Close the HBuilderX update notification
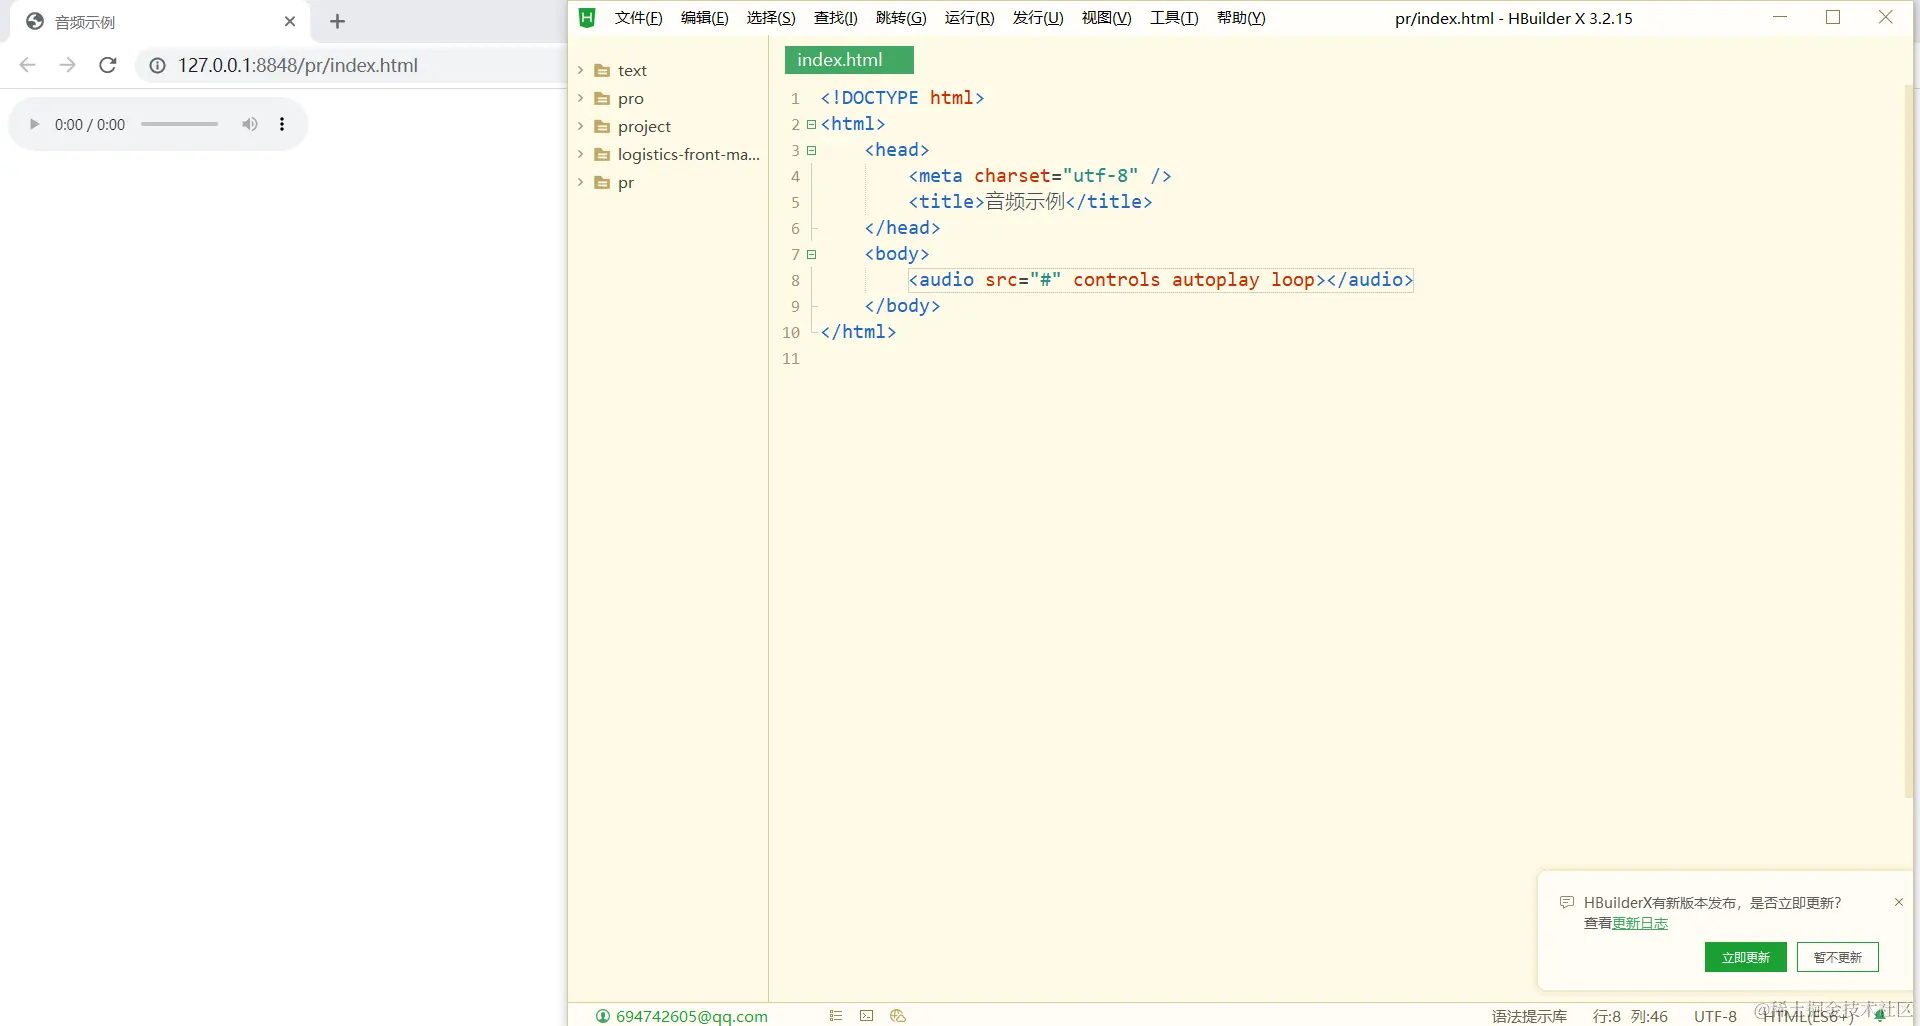 [x=1898, y=902]
